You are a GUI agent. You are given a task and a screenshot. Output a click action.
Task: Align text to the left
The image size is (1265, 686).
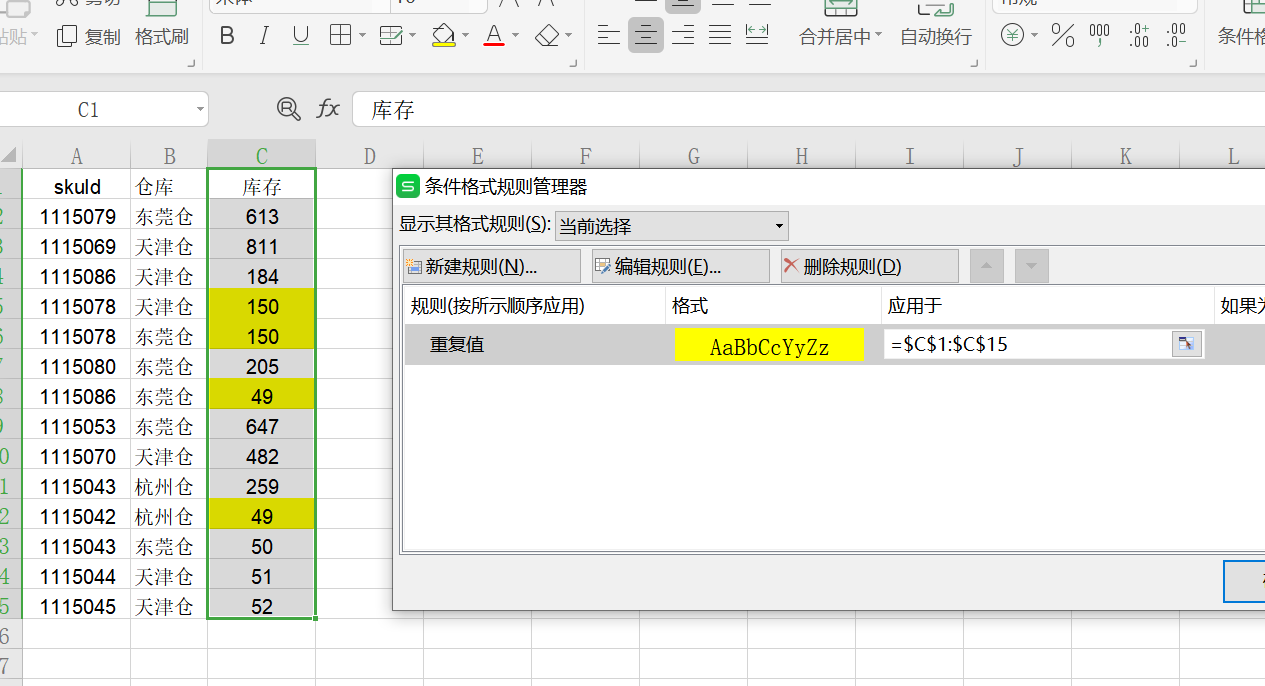608,37
